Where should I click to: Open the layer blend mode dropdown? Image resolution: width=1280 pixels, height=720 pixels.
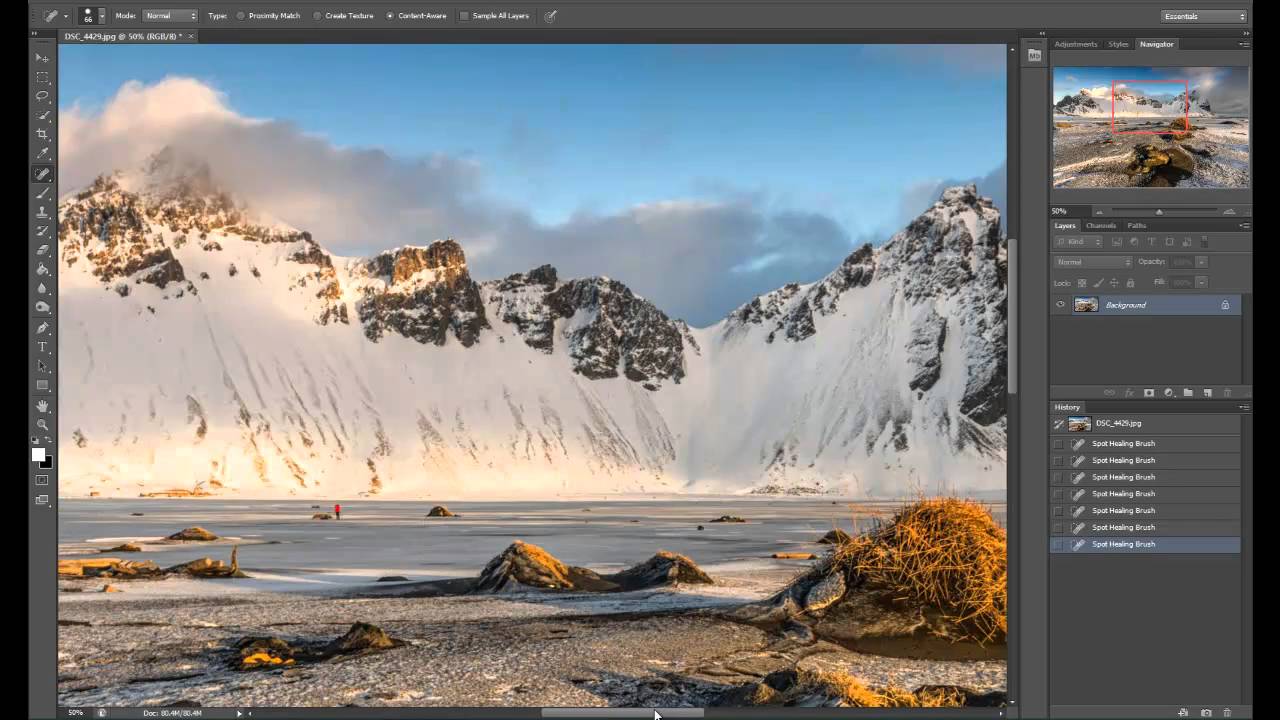click(x=1093, y=262)
